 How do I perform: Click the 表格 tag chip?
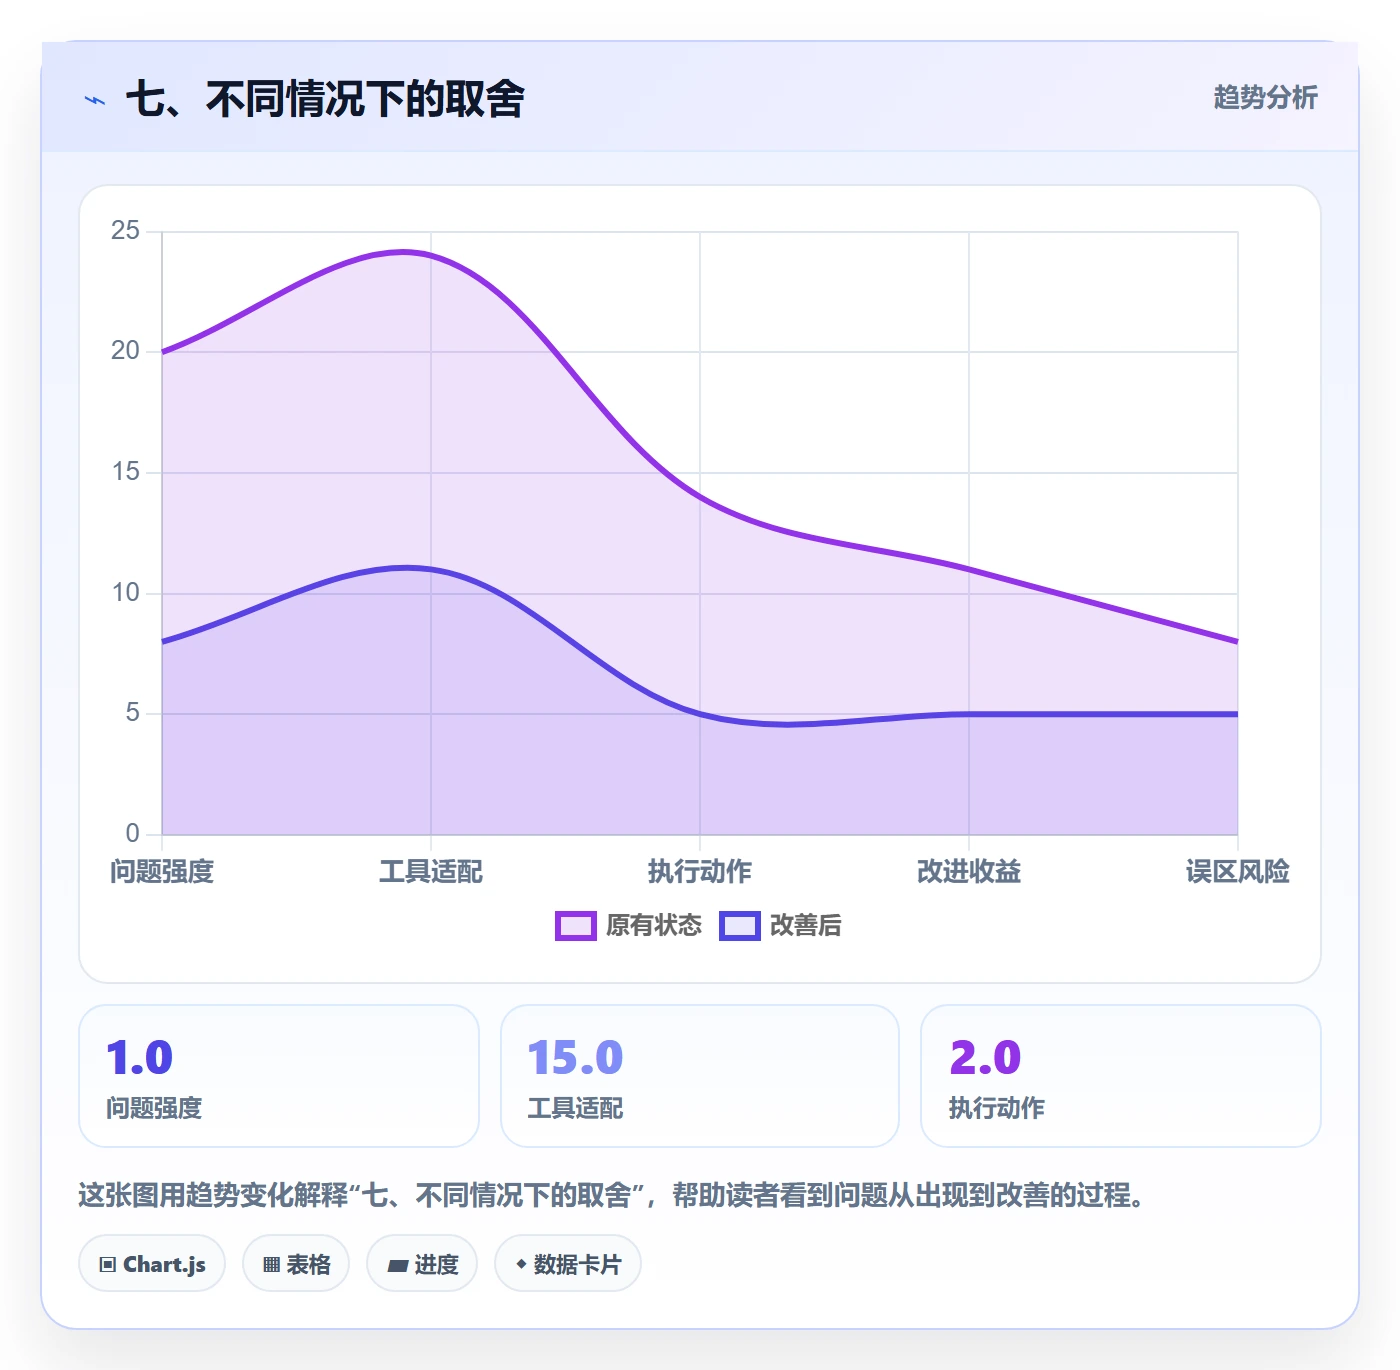[296, 1264]
